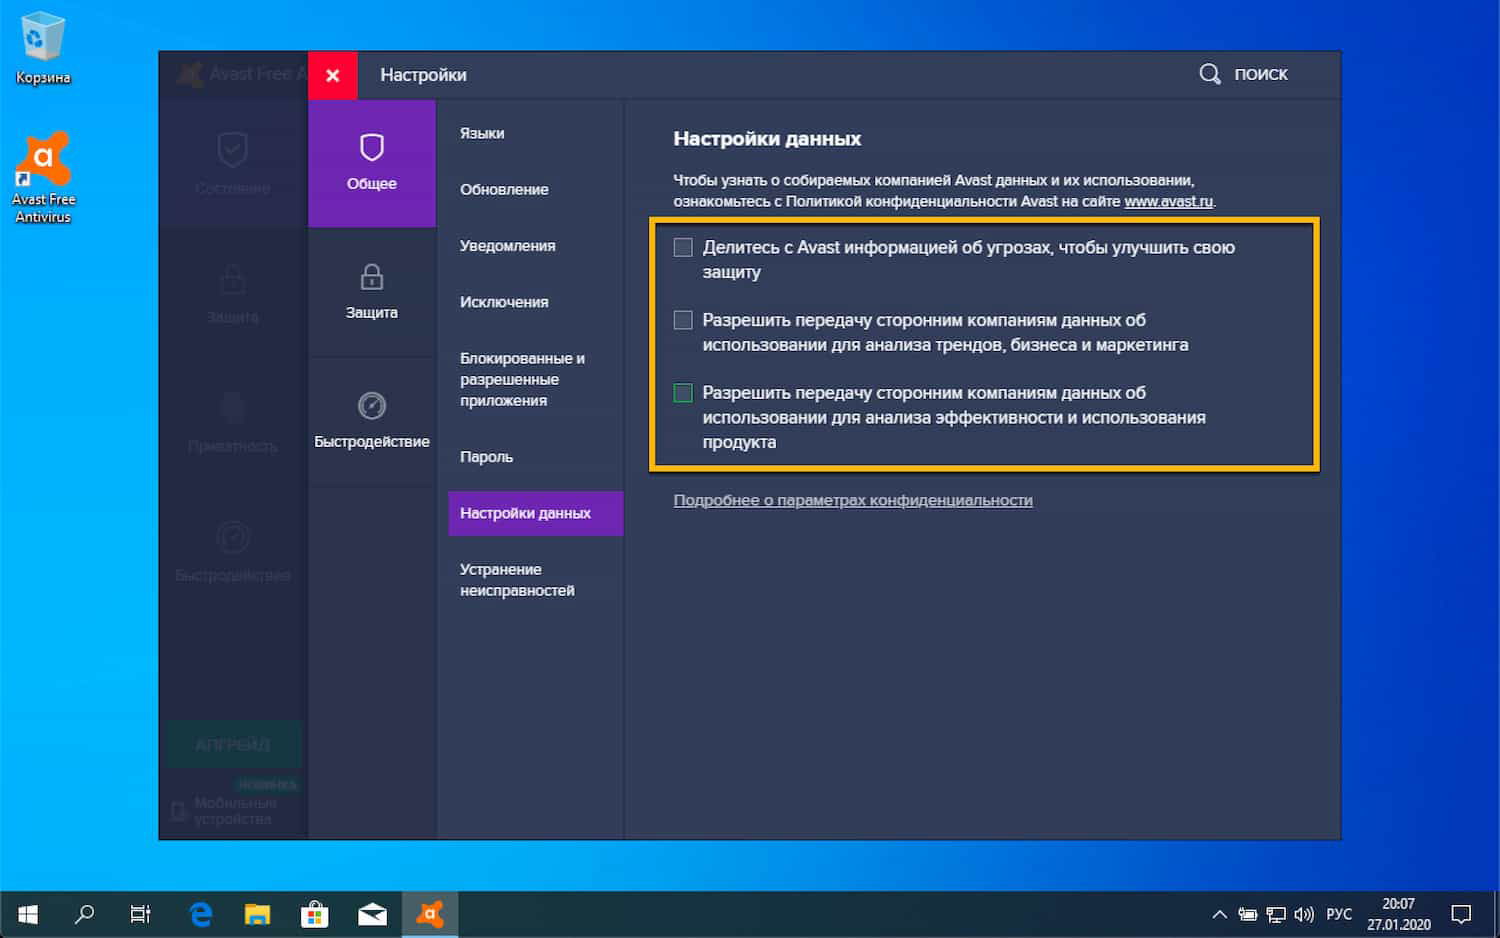Switch to the Языки settings tab
1500x938 pixels.
[481, 132]
